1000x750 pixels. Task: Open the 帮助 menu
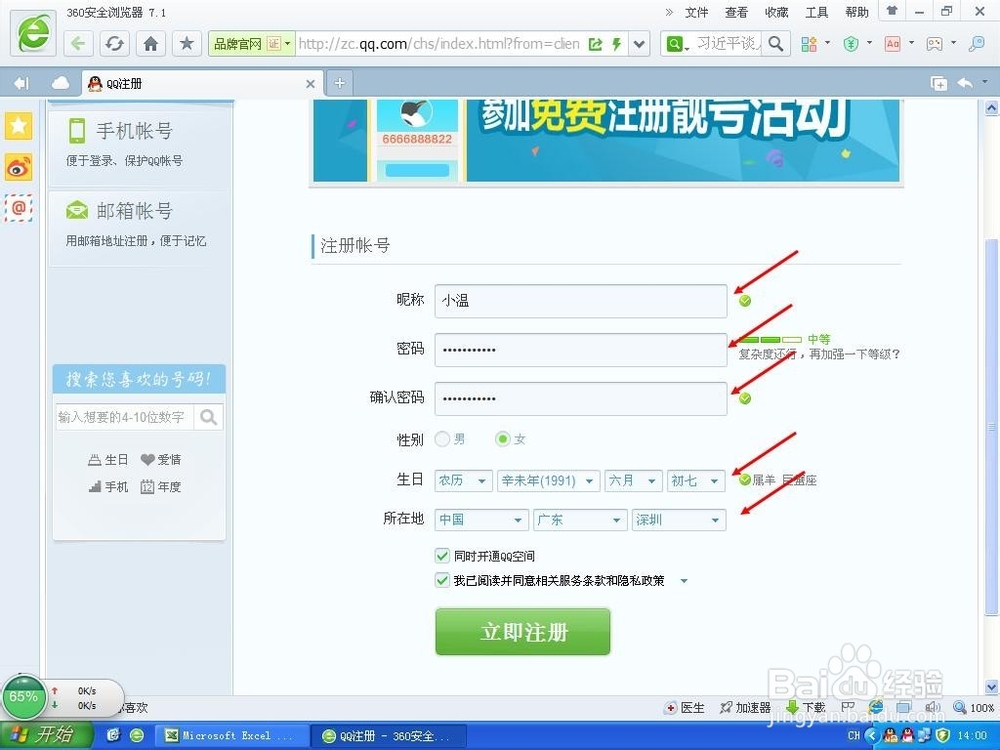[857, 12]
